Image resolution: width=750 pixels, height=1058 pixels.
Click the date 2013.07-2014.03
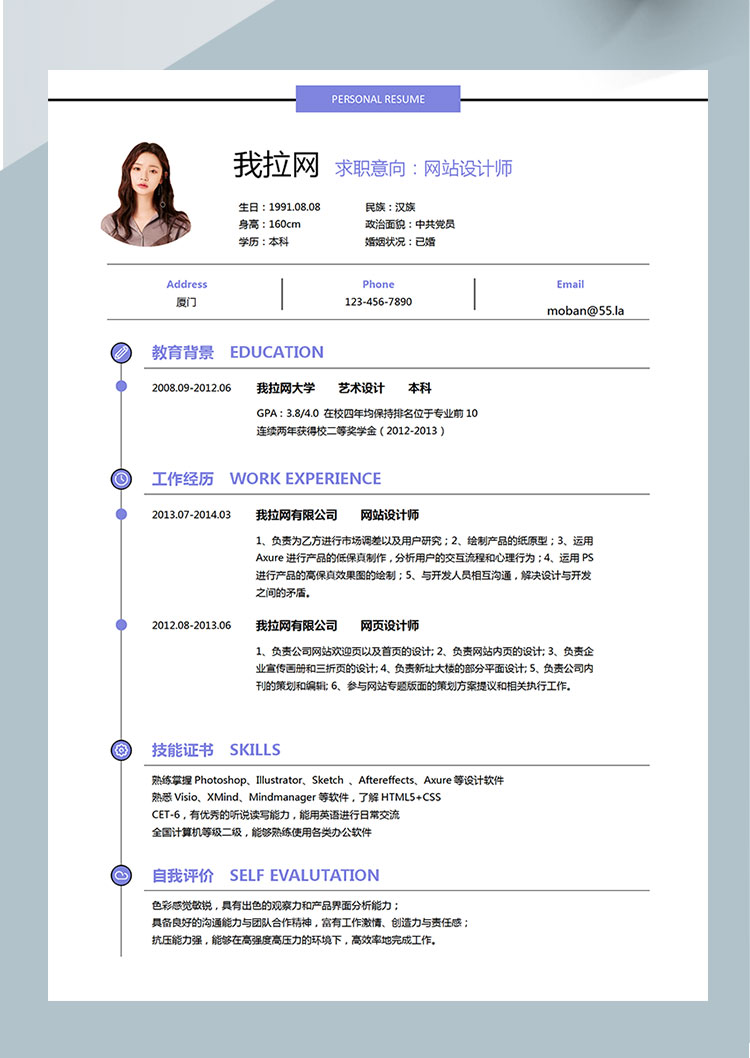pos(192,515)
